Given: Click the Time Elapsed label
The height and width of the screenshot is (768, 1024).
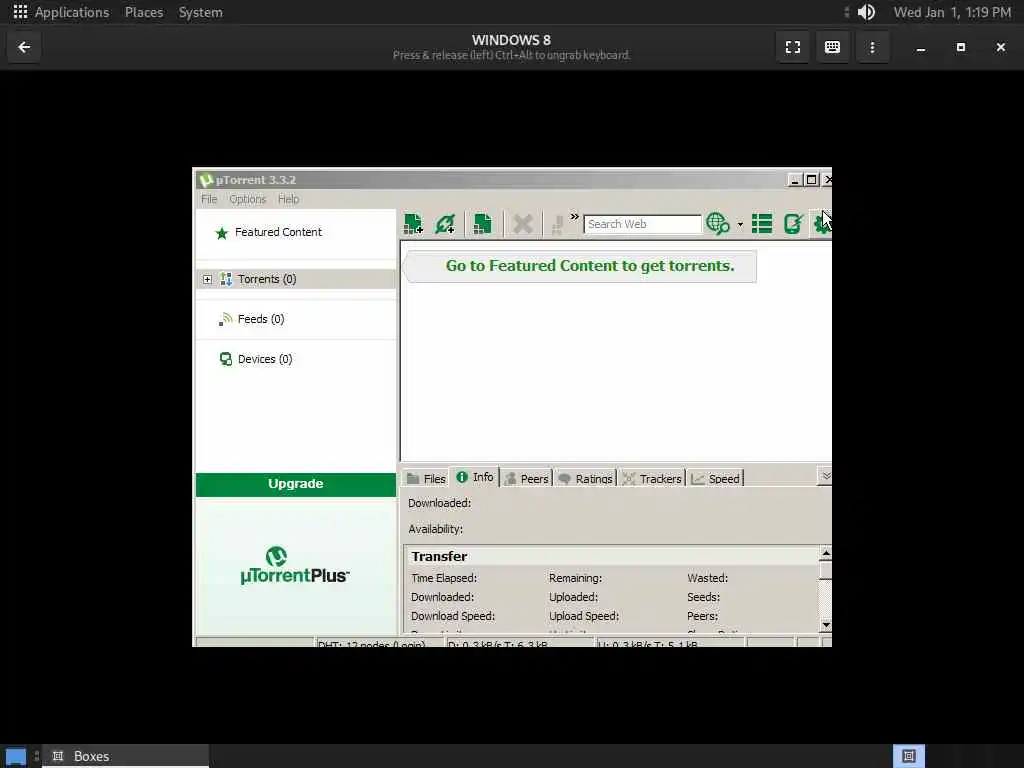Looking at the screenshot, I should (444, 578).
